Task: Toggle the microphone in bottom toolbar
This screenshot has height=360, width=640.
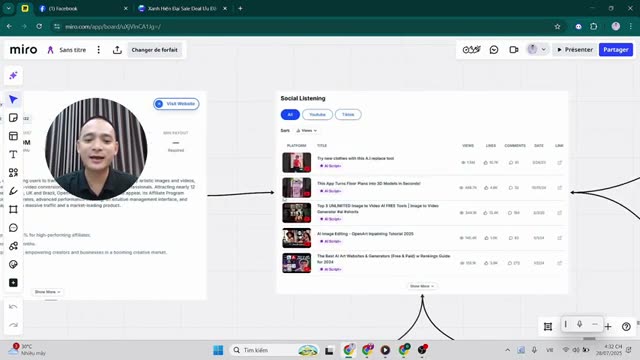Action: [579, 324]
